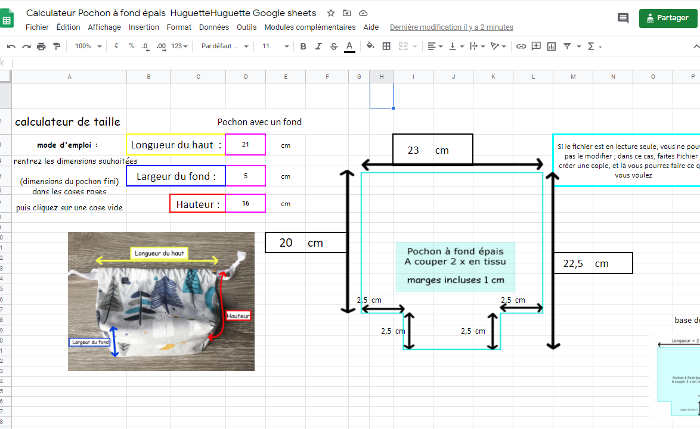Open the text color picker
This screenshot has height=429, width=700.
click(x=350, y=46)
